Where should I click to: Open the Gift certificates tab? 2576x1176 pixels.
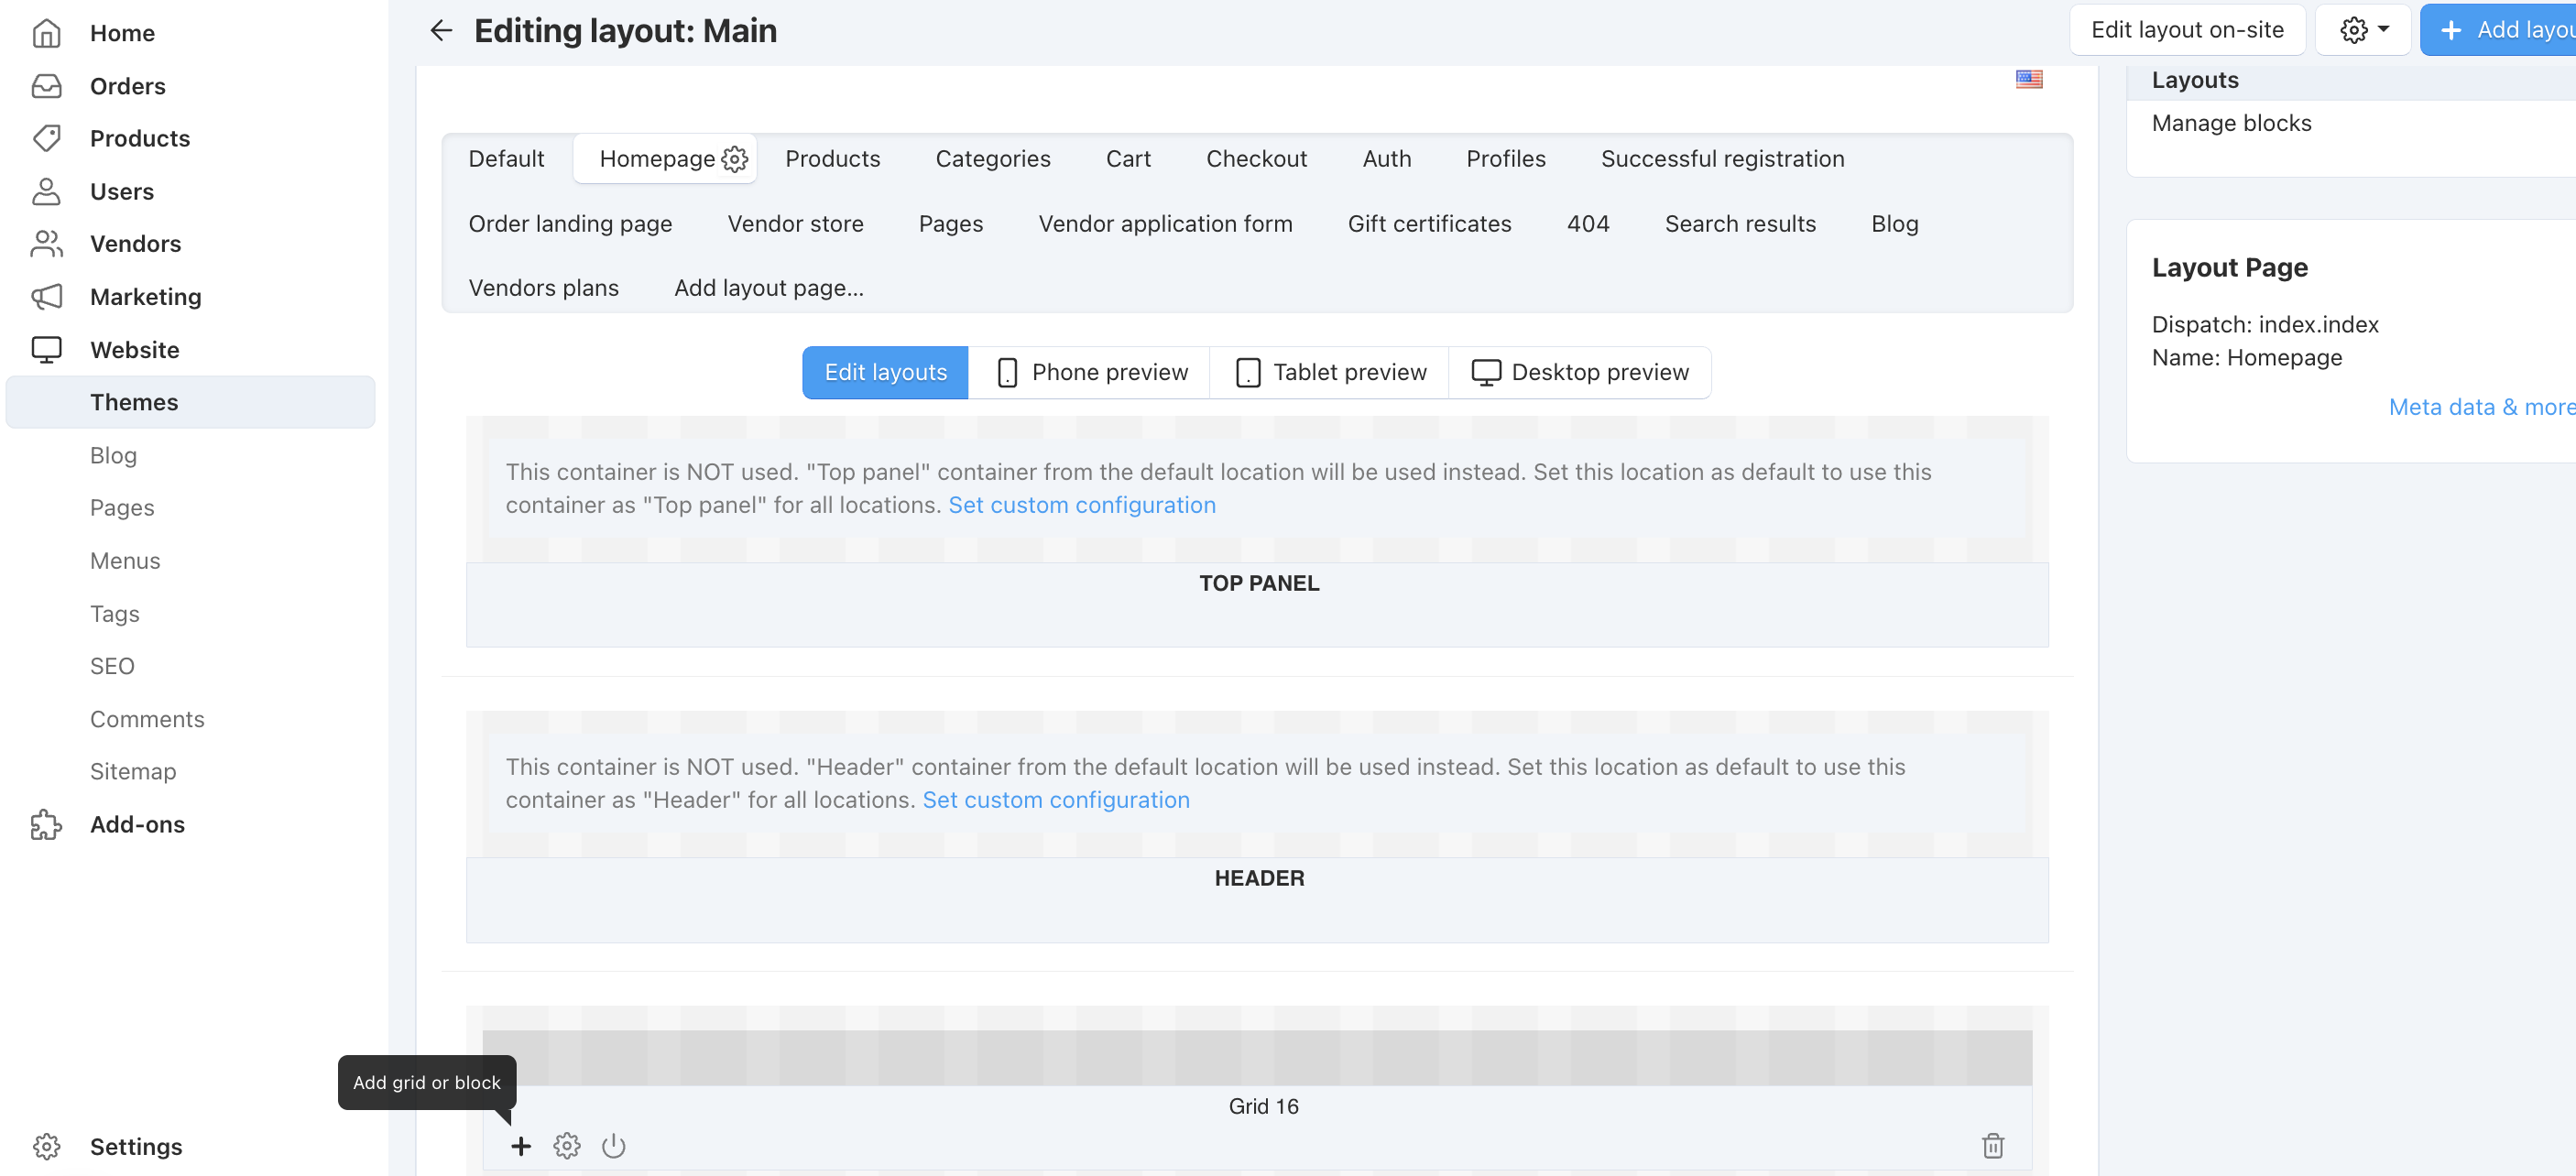1429,224
